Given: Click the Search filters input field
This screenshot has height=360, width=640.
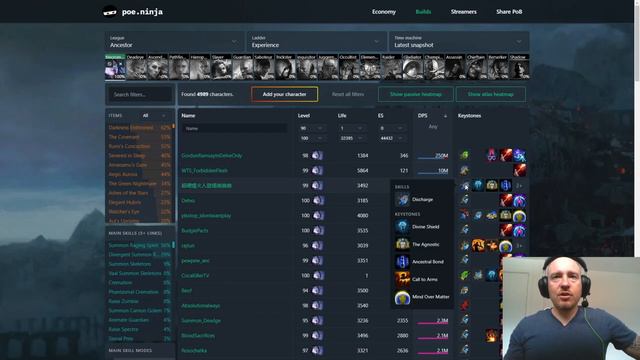Looking at the screenshot, I should (140, 94).
